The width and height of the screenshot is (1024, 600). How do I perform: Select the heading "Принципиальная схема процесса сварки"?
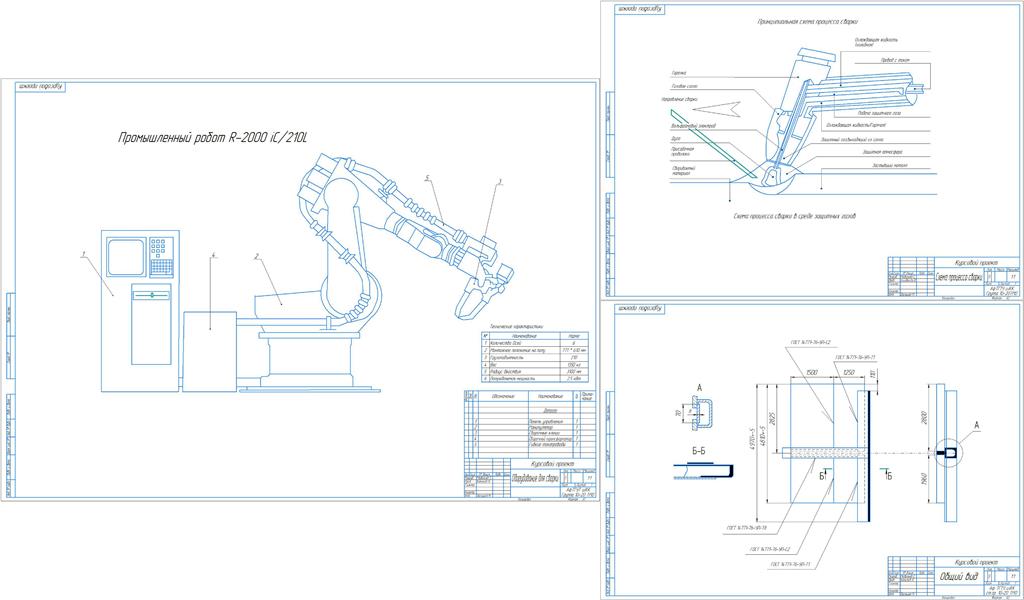(807, 22)
